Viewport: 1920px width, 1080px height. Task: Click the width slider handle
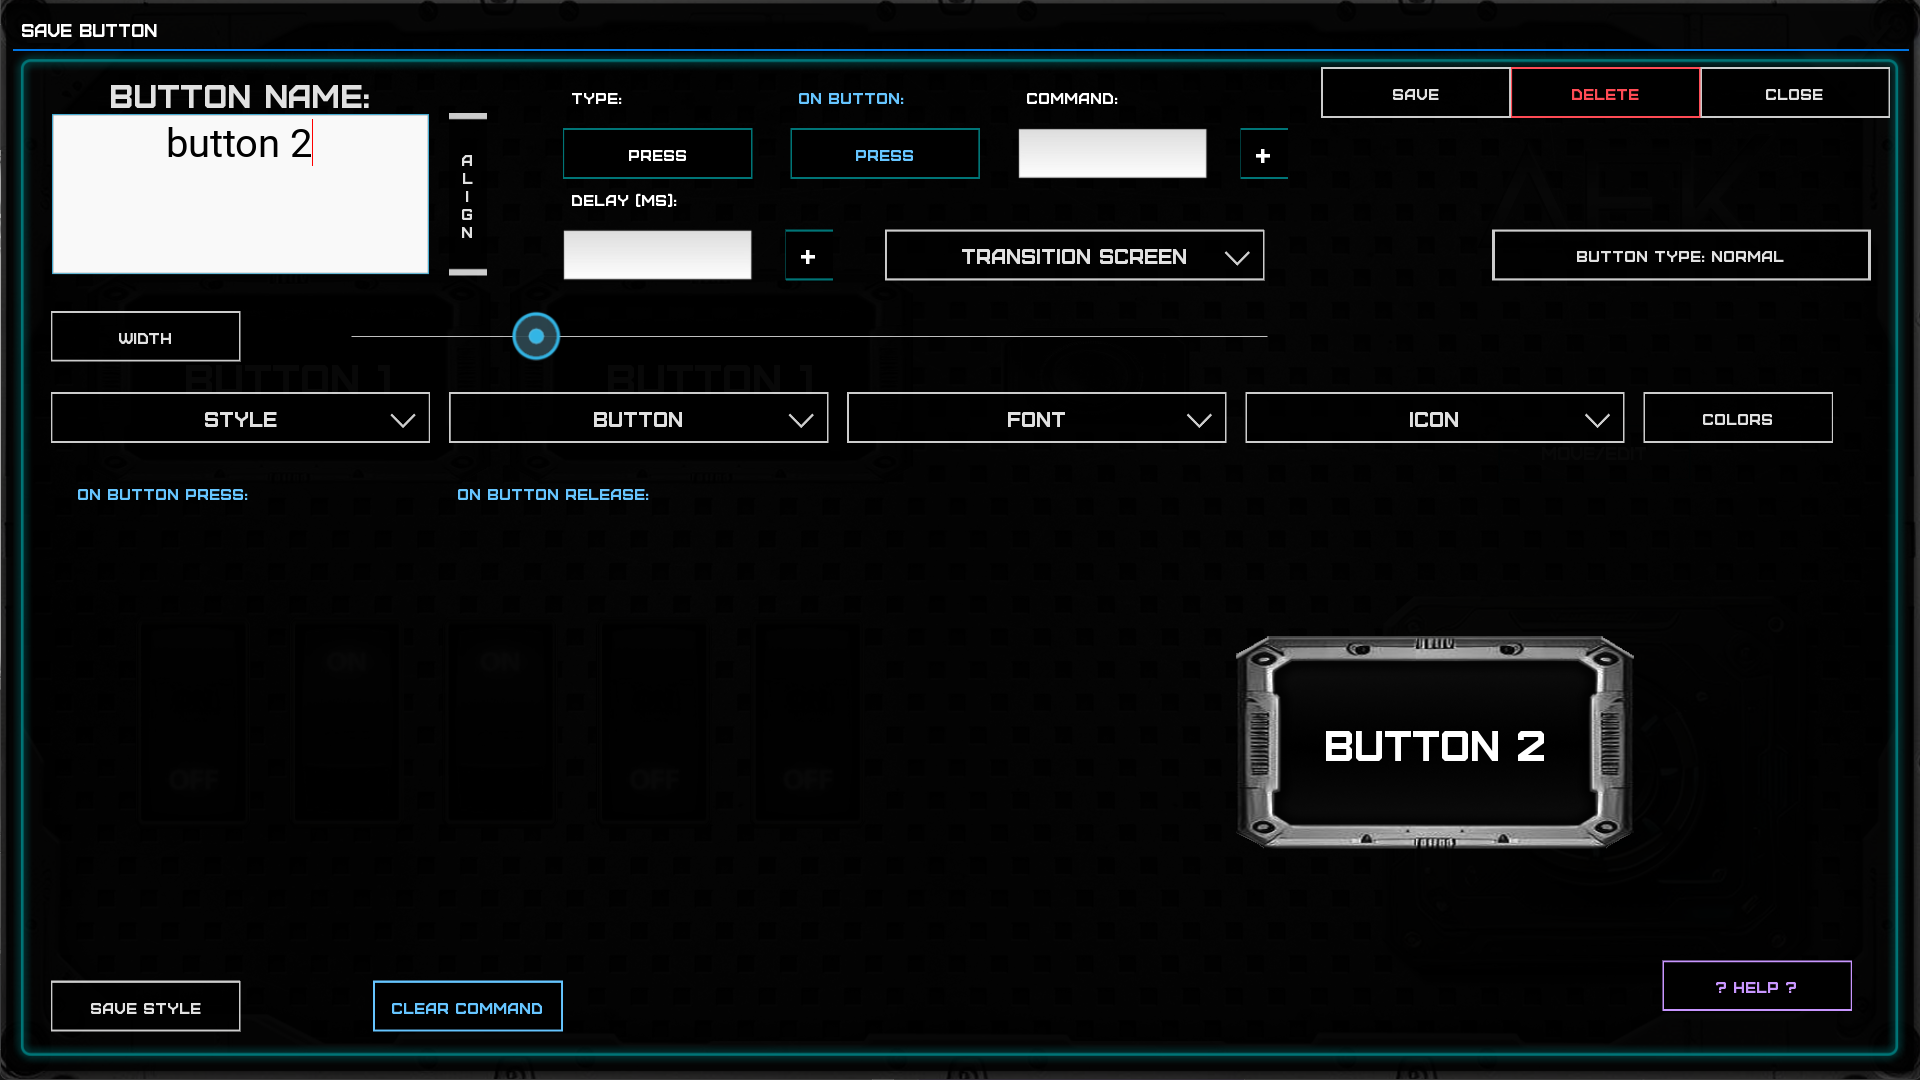pos(536,336)
